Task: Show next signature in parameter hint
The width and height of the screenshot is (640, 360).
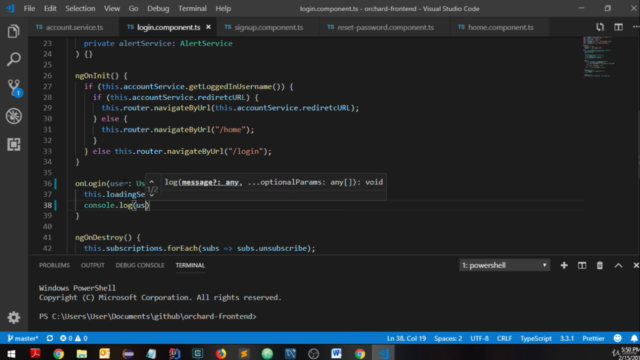Action: [152, 196]
